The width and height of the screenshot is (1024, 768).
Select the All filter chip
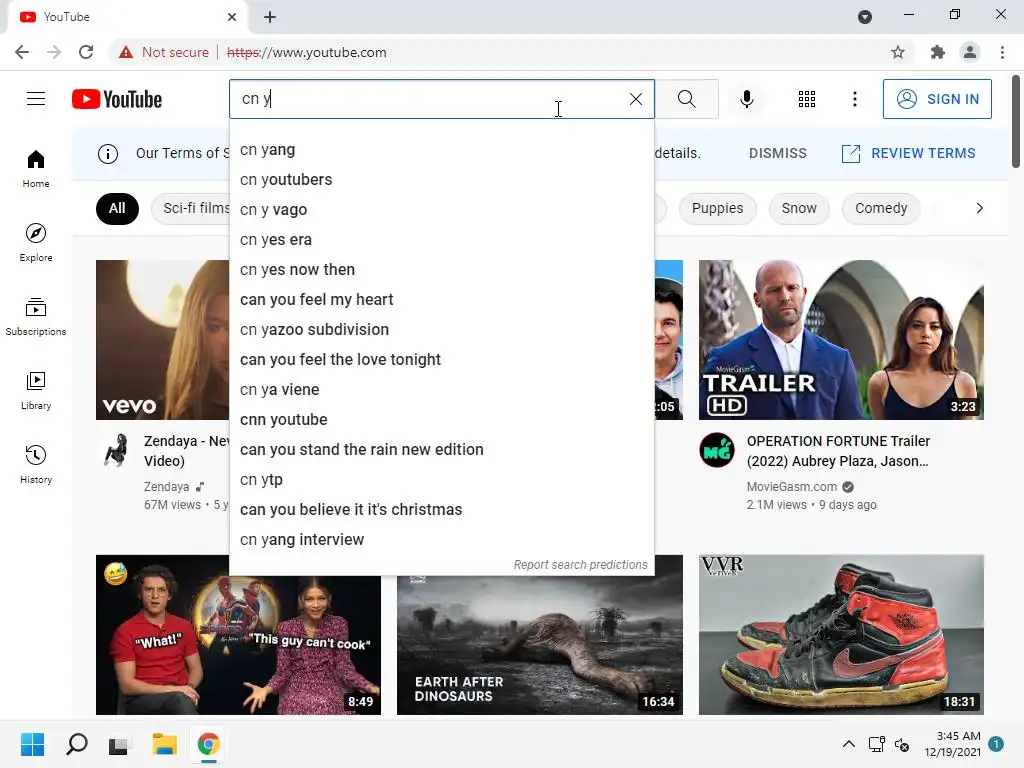117,209
